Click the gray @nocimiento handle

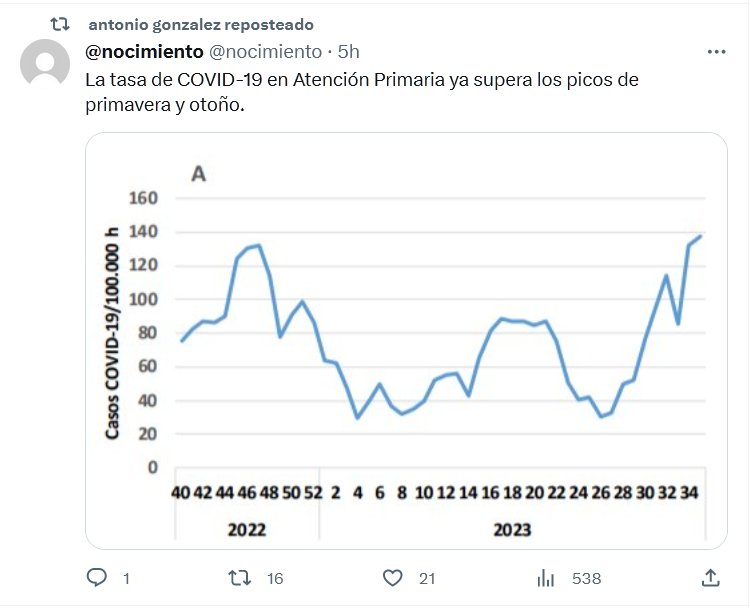(264, 51)
